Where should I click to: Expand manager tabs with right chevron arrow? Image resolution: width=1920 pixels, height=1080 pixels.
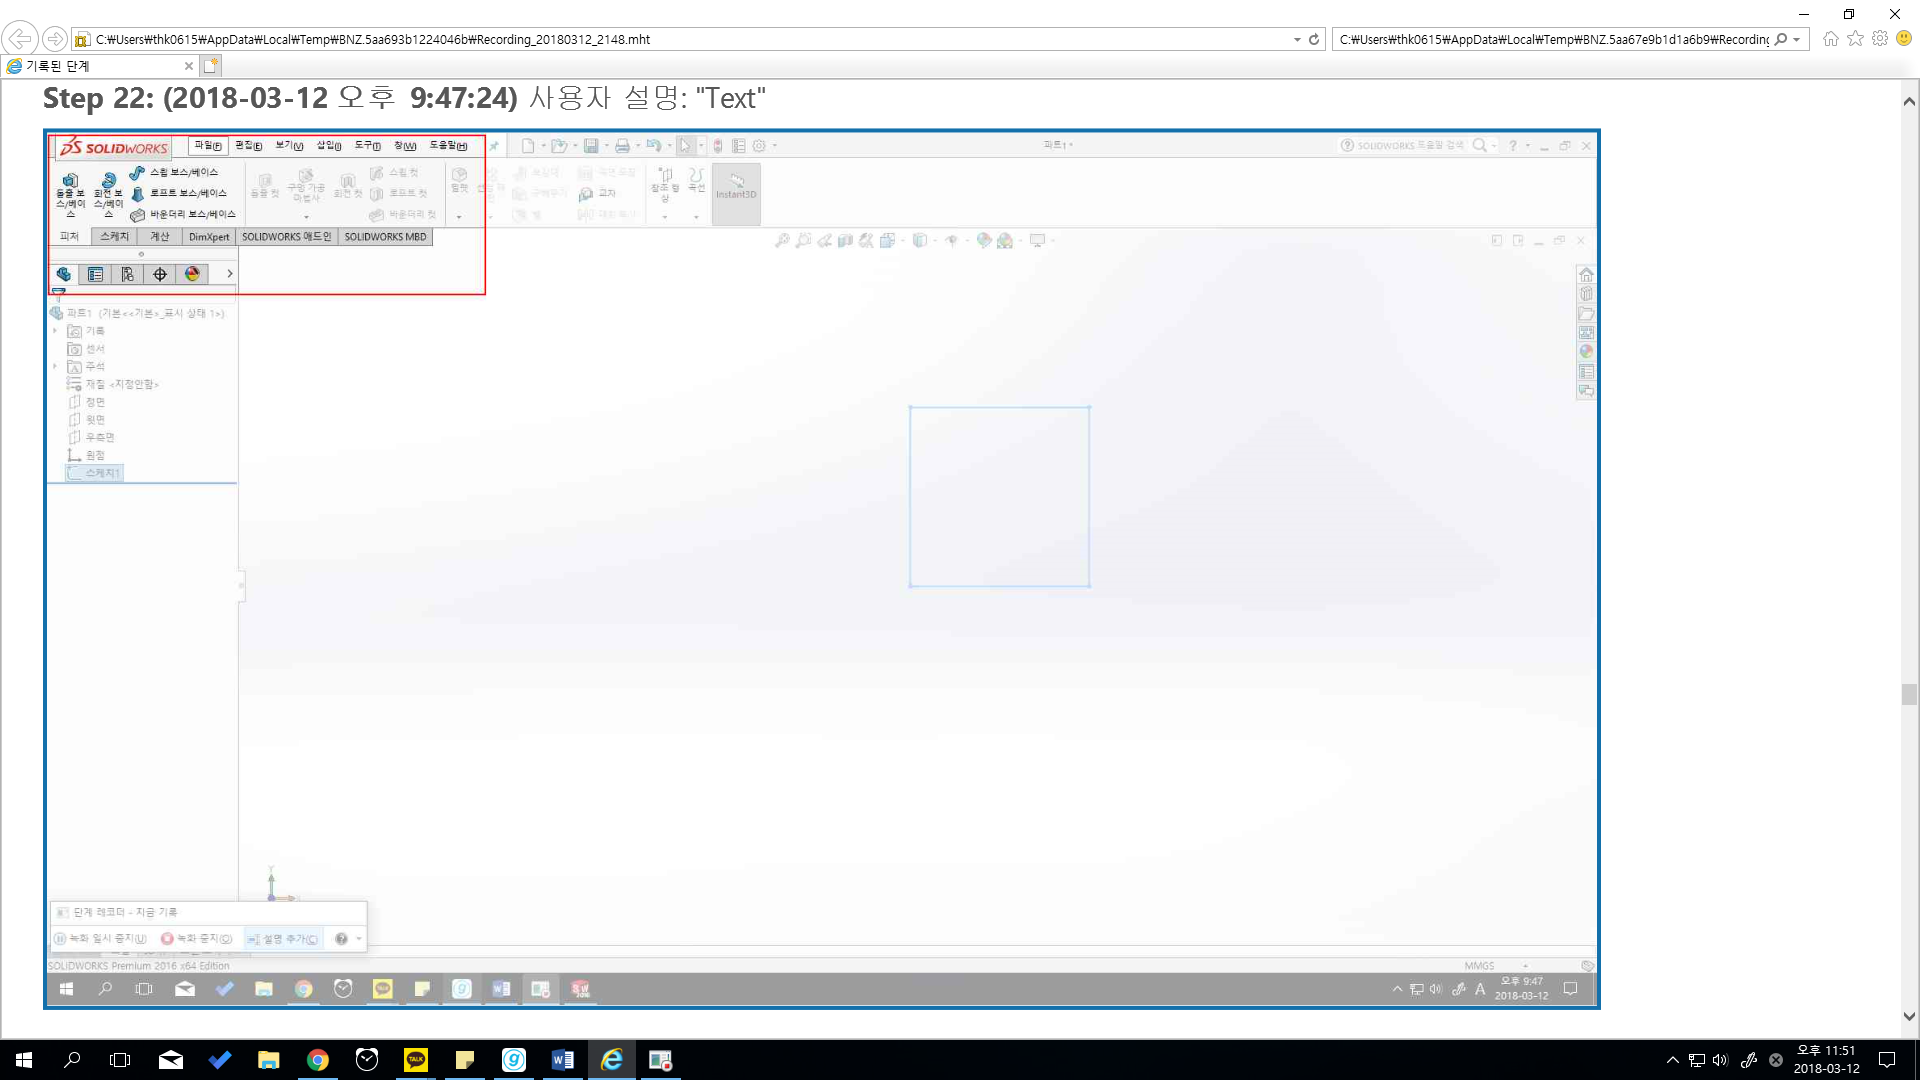[x=229, y=274]
